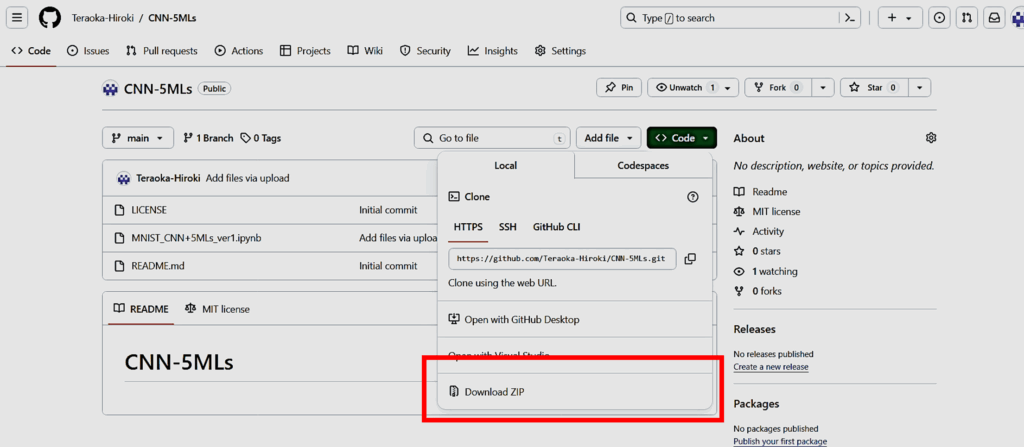The image size is (1024, 447).
Task: Open the Add file dropdown
Action: point(608,138)
